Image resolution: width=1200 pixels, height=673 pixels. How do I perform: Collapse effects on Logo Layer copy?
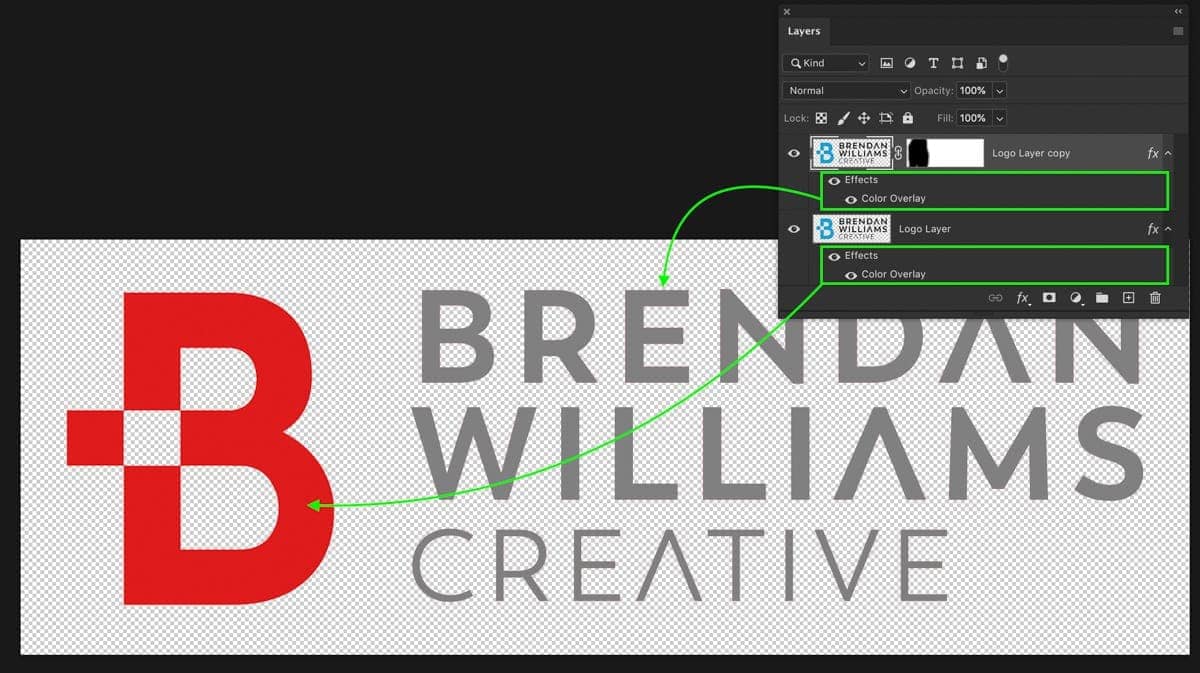(1168, 153)
